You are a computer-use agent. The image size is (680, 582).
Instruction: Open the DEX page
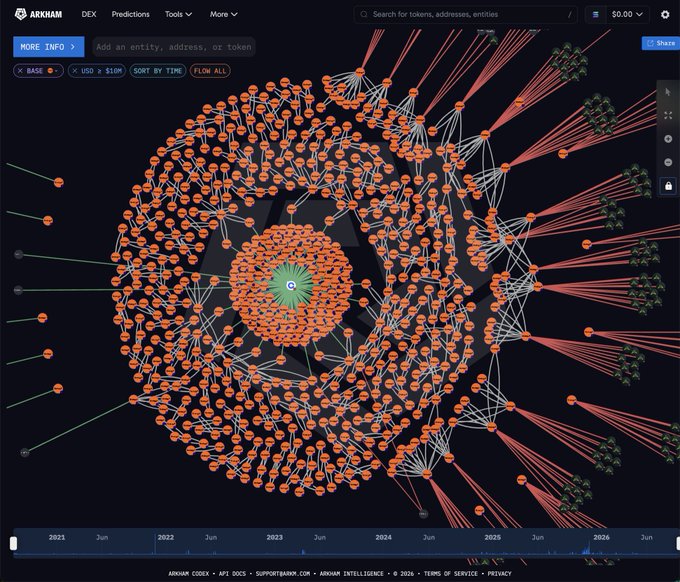click(89, 14)
